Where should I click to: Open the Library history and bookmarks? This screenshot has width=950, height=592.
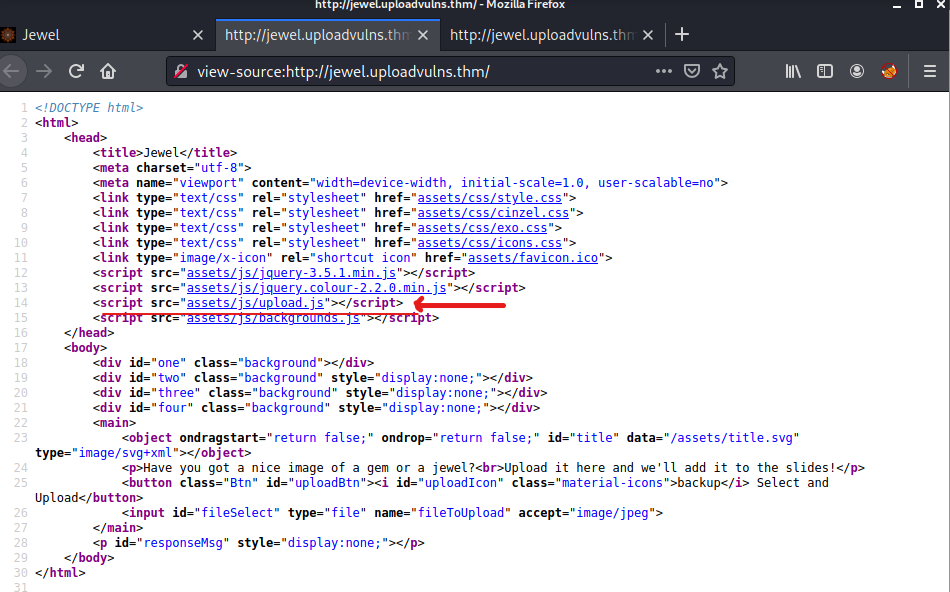(x=793, y=72)
